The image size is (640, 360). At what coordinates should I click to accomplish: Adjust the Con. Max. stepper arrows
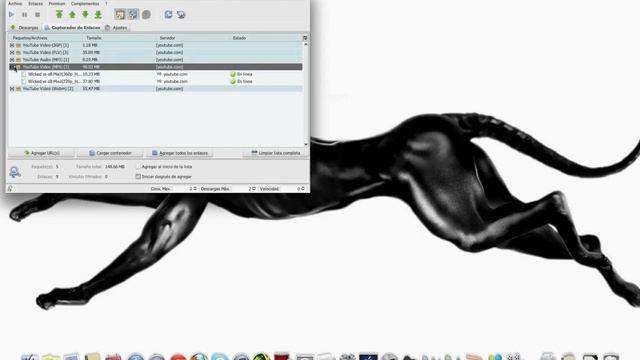coord(195,189)
